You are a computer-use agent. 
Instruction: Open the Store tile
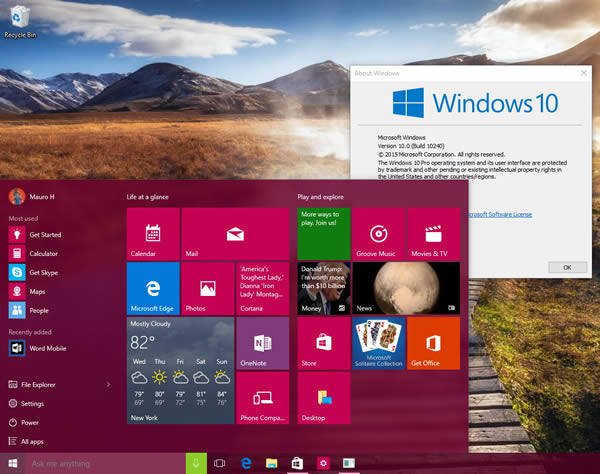click(x=324, y=343)
